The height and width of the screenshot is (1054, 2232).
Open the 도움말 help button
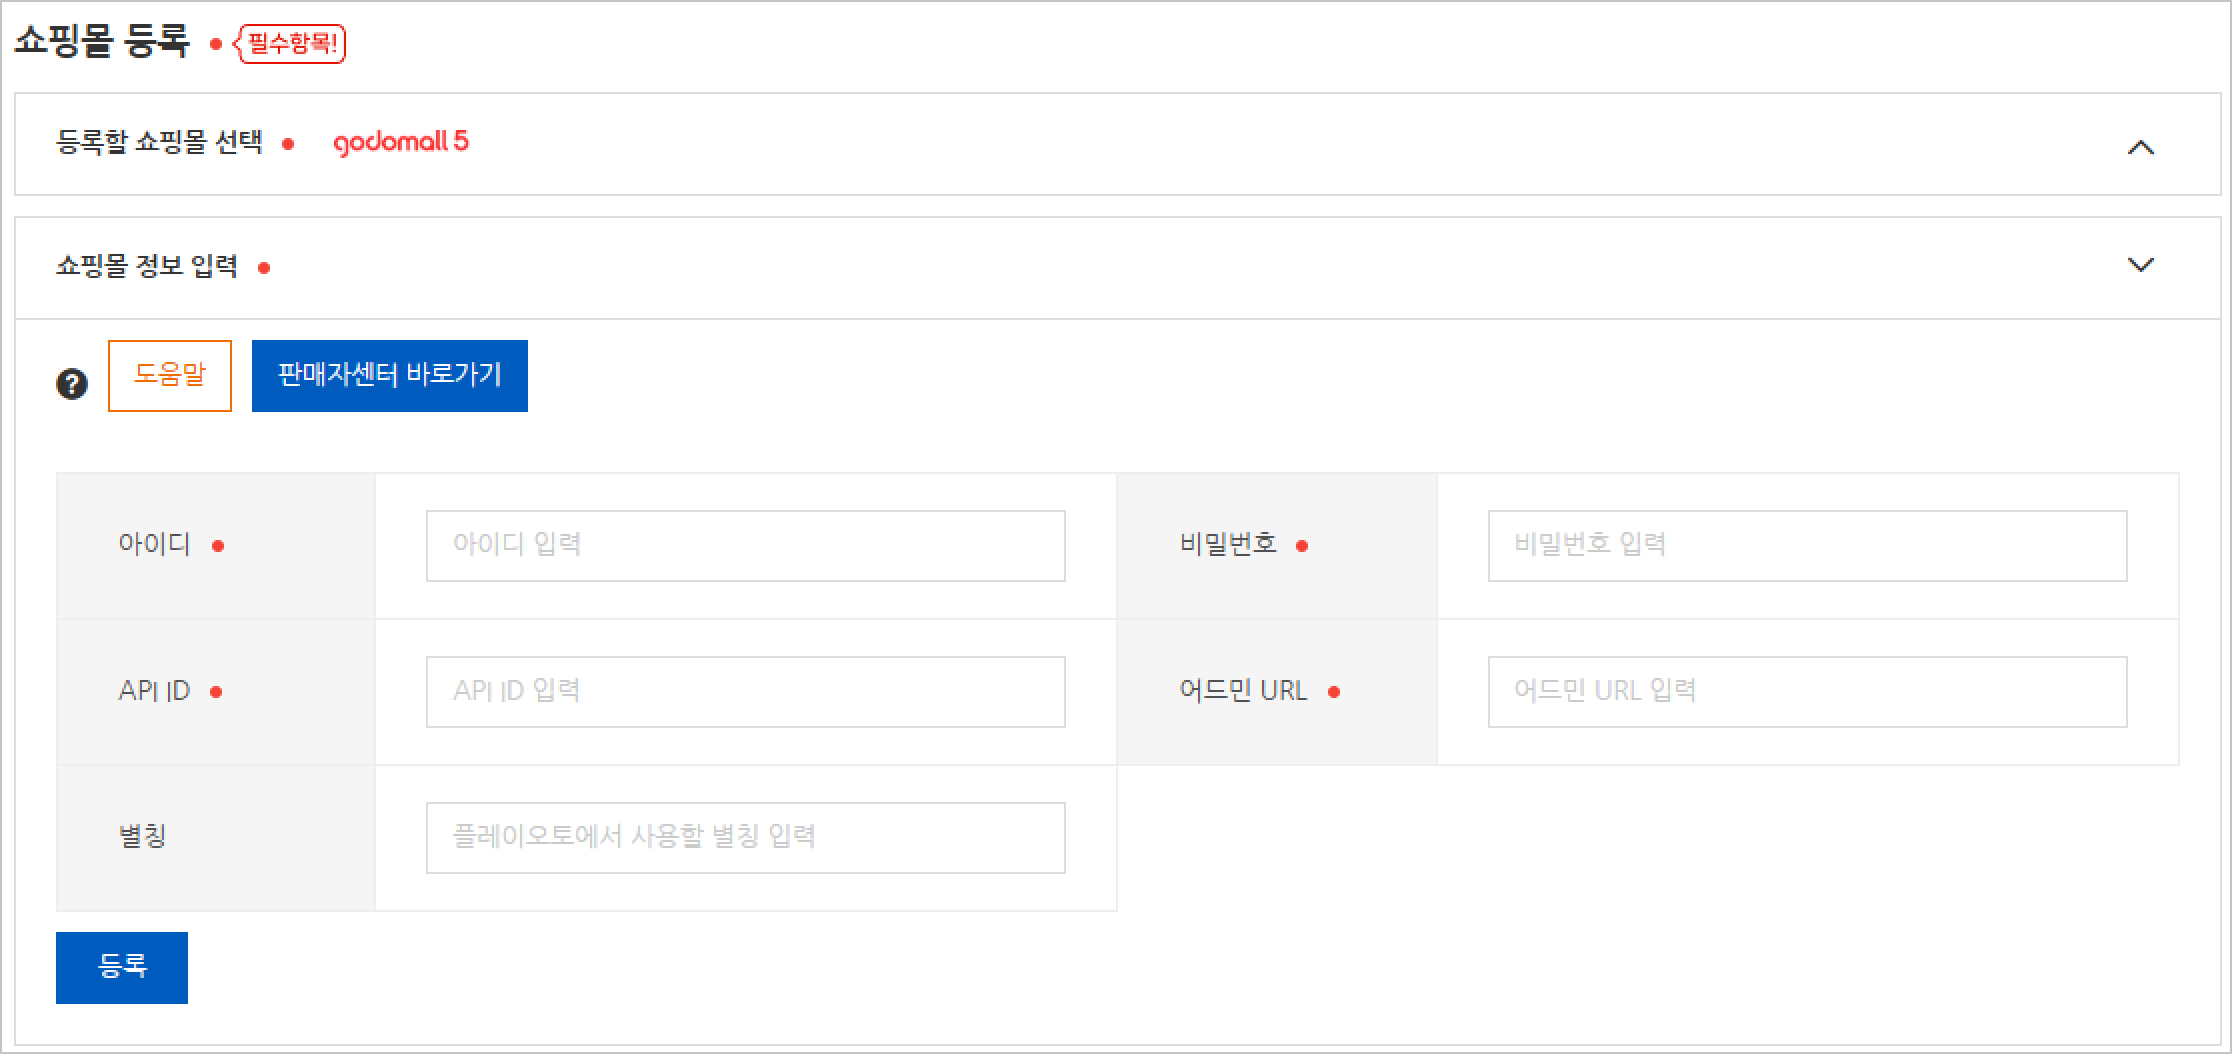click(170, 375)
